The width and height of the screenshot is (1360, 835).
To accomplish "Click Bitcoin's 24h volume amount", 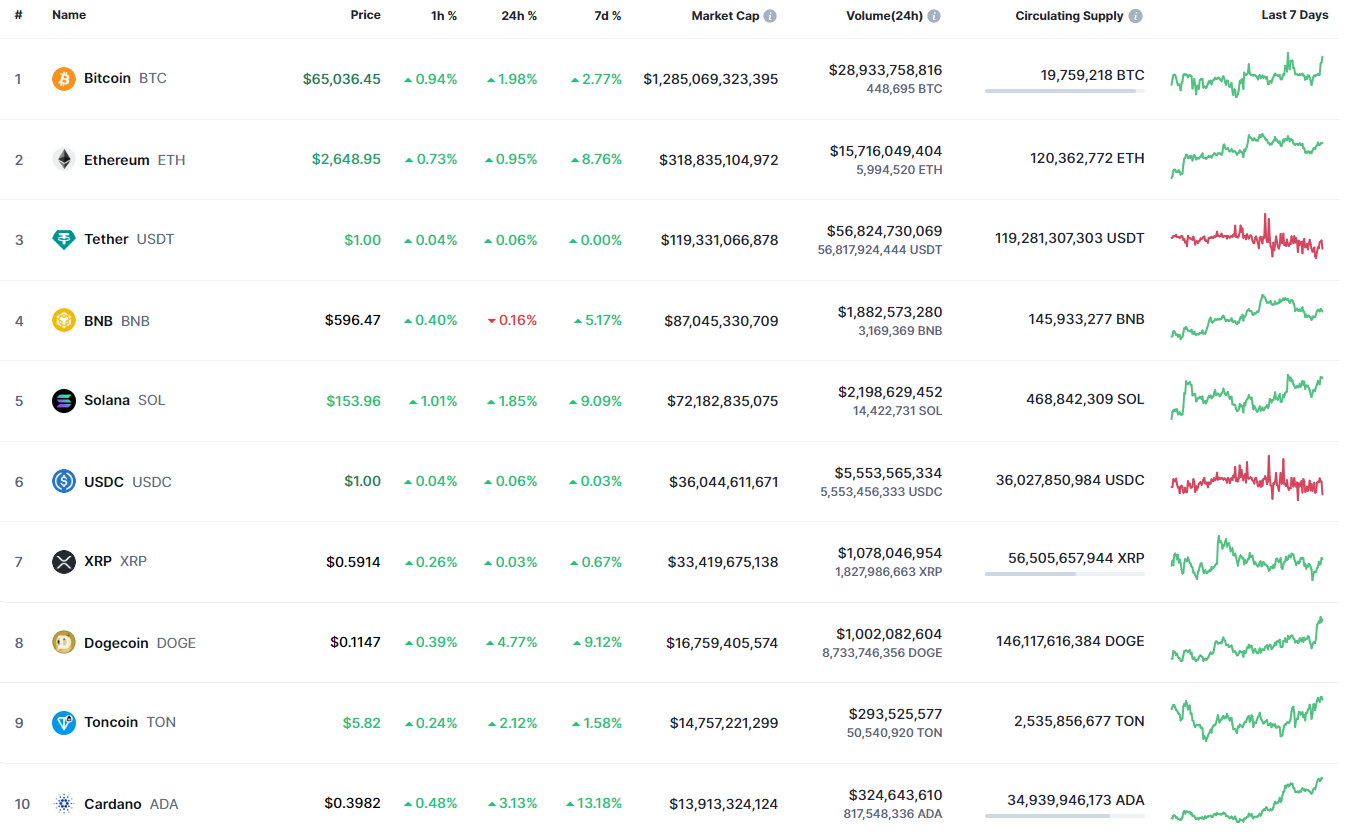I will click(x=885, y=70).
